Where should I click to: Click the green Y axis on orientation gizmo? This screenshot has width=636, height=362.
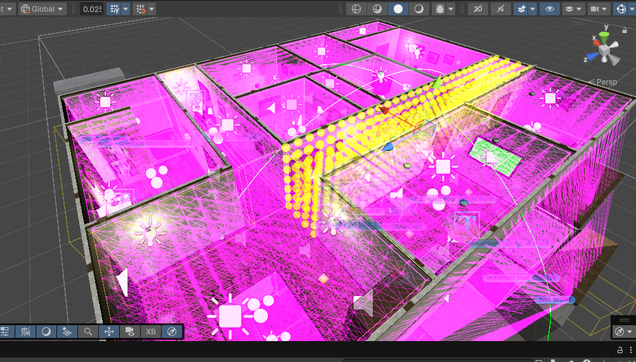(604, 39)
